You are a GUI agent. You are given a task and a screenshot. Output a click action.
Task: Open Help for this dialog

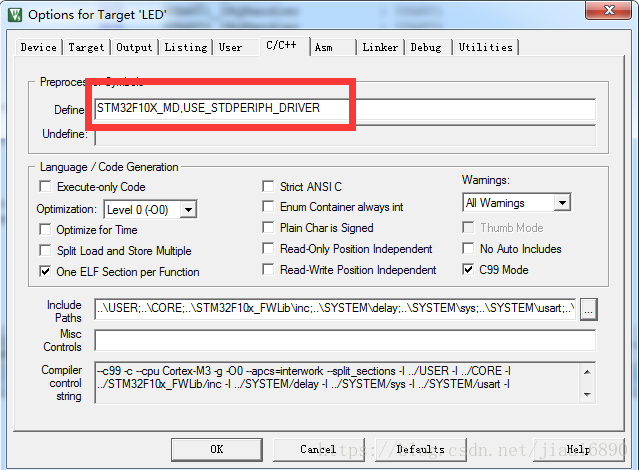tap(579, 450)
